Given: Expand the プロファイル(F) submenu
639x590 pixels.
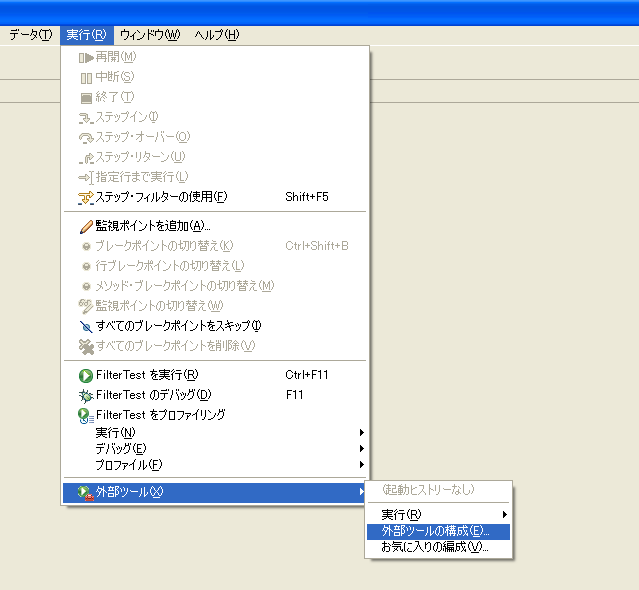Looking at the screenshot, I should point(128,465).
